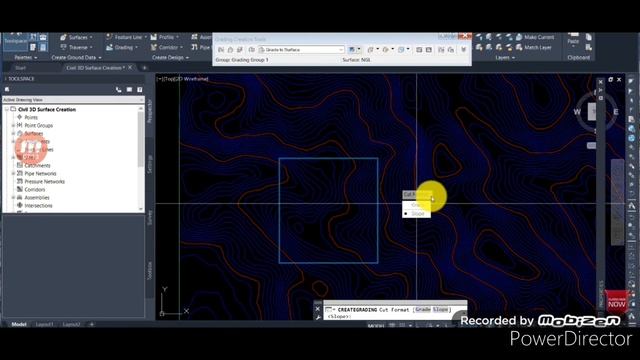Image resolution: width=640 pixels, height=360 pixels.
Task: Expand the Assemblies tree node
Action: [x=13, y=198]
